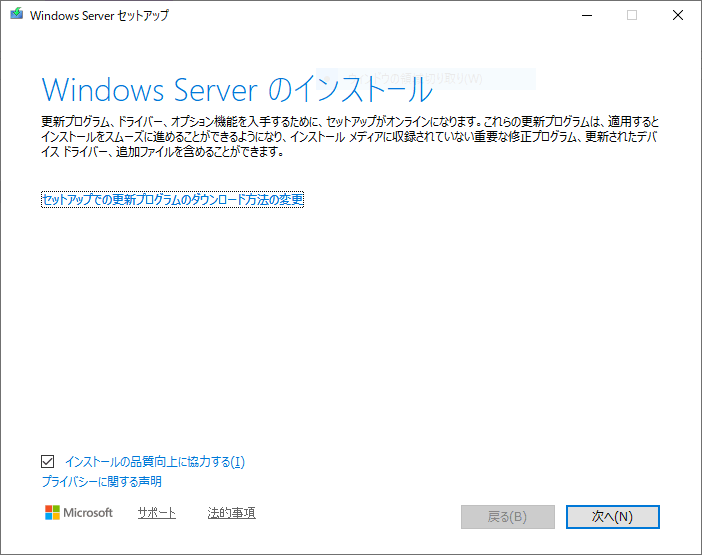Viewport: 702px width, 555px height.
Task: Click the disabled 戻る(B) button
Action: (507, 517)
